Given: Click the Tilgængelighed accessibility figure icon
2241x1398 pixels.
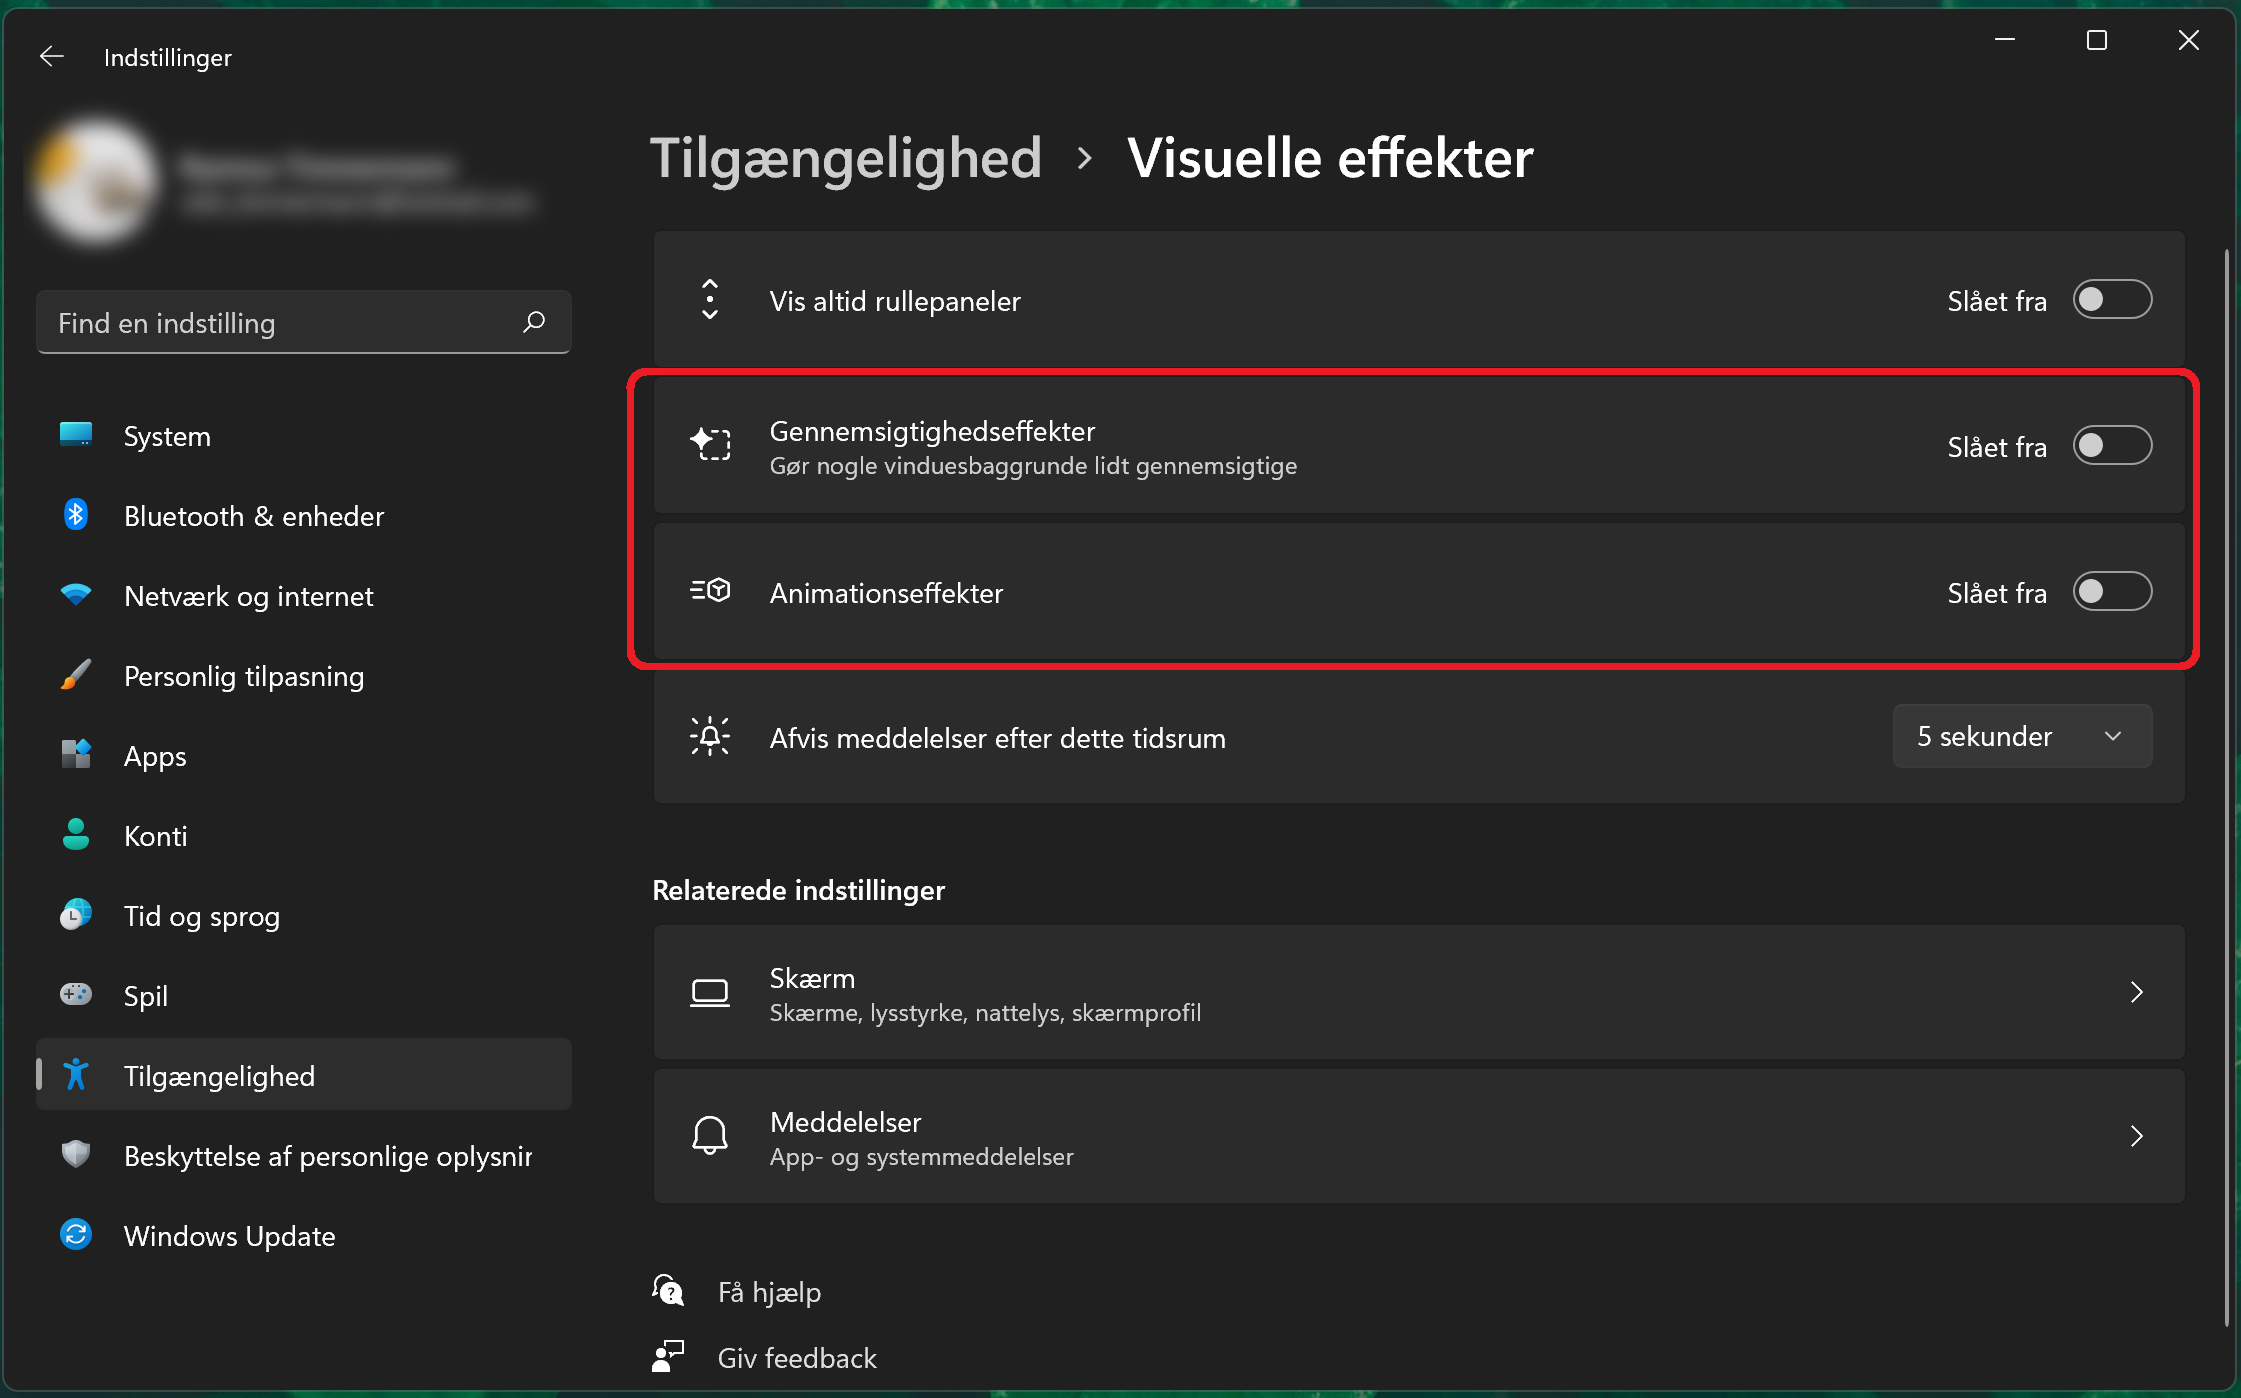Looking at the screenshot, I should 76,1075.
